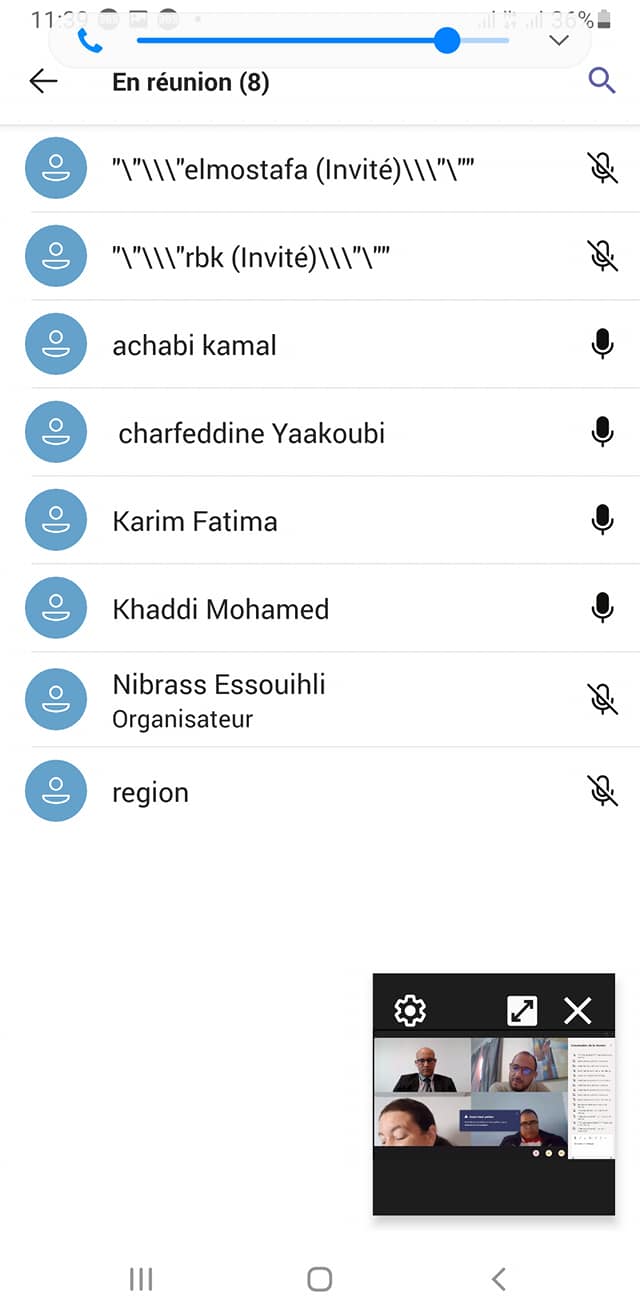Open participant search with magnifier icon
Viewport: 640px width, 1315px height.
tap(601, 81)
